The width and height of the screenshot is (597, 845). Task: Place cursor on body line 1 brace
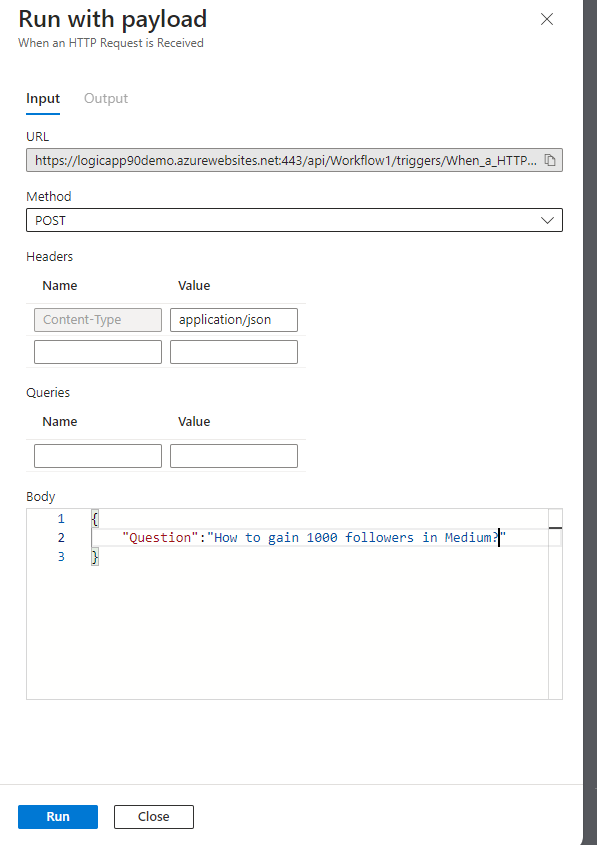95,519
